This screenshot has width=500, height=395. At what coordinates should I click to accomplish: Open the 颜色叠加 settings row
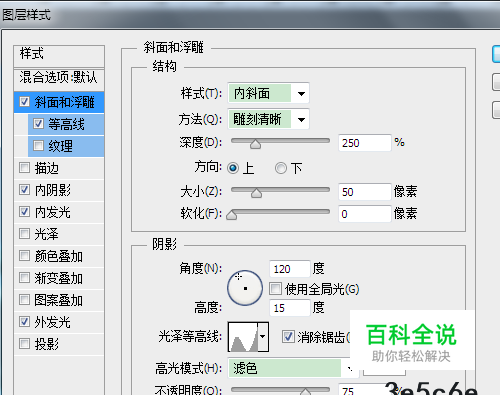[59, 256]
